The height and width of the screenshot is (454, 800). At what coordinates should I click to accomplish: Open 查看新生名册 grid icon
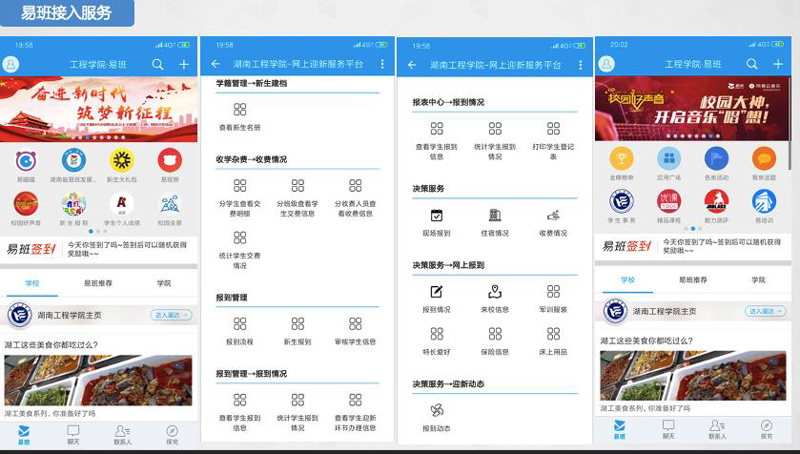pyautogui.click(x=240, y=110)
